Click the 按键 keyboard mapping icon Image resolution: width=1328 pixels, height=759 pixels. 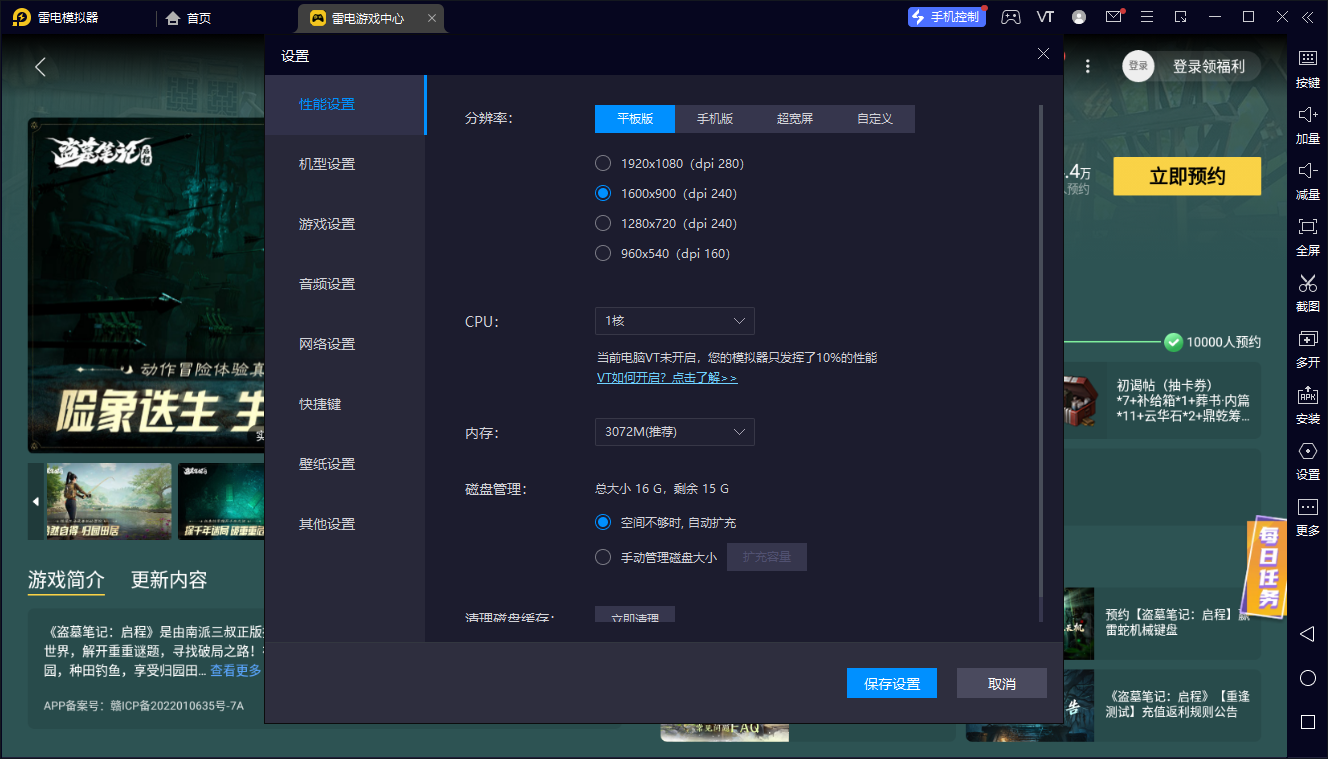point(1307,58)
